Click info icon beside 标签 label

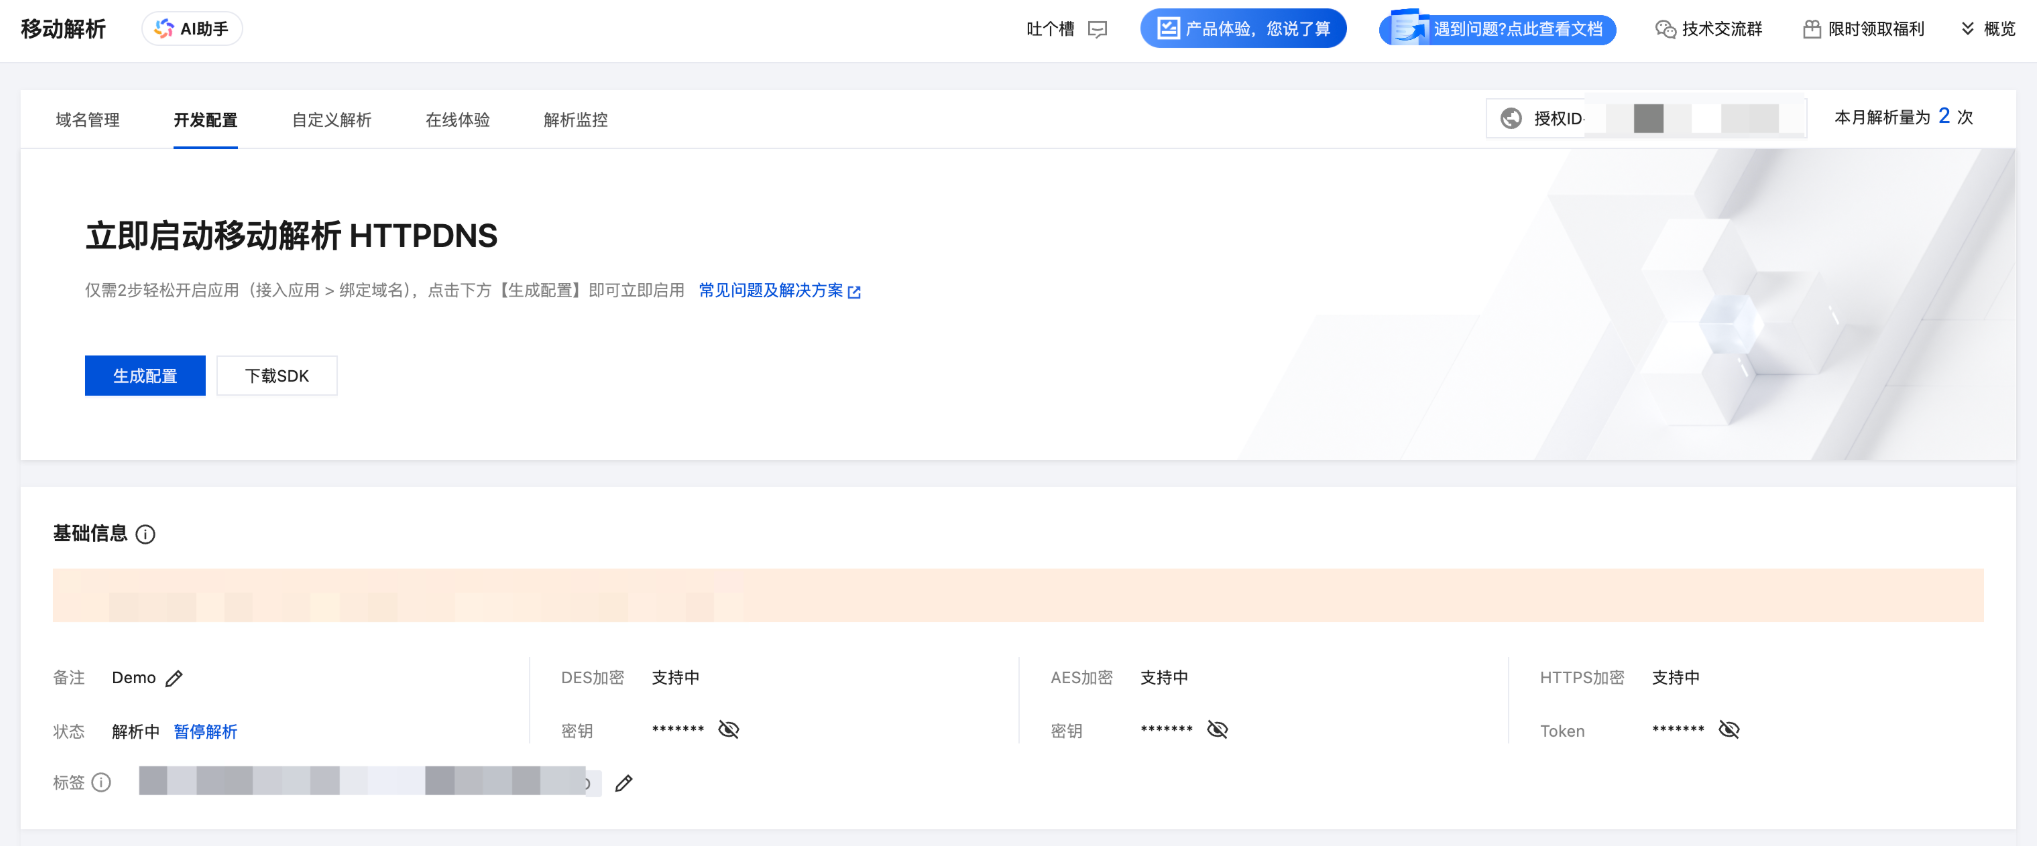pyautogui.click(x=101, y=783)
